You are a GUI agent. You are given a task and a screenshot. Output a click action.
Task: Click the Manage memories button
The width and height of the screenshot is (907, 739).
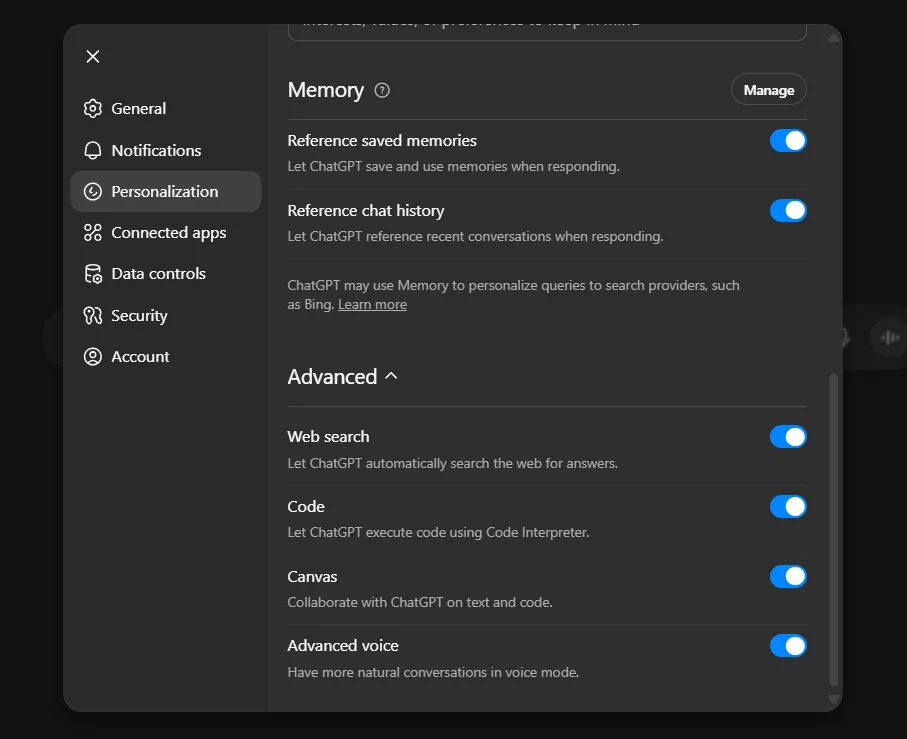point(768,89)
